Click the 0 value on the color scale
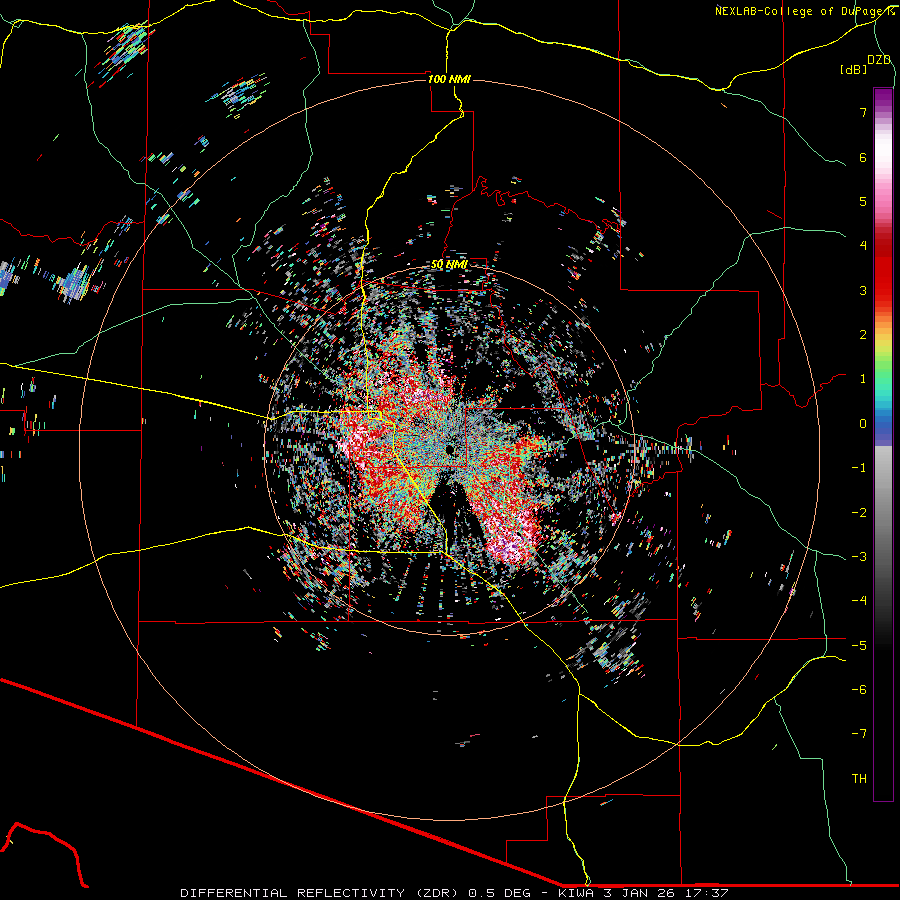This screenshot has height=900, width=900. point(863,424)
